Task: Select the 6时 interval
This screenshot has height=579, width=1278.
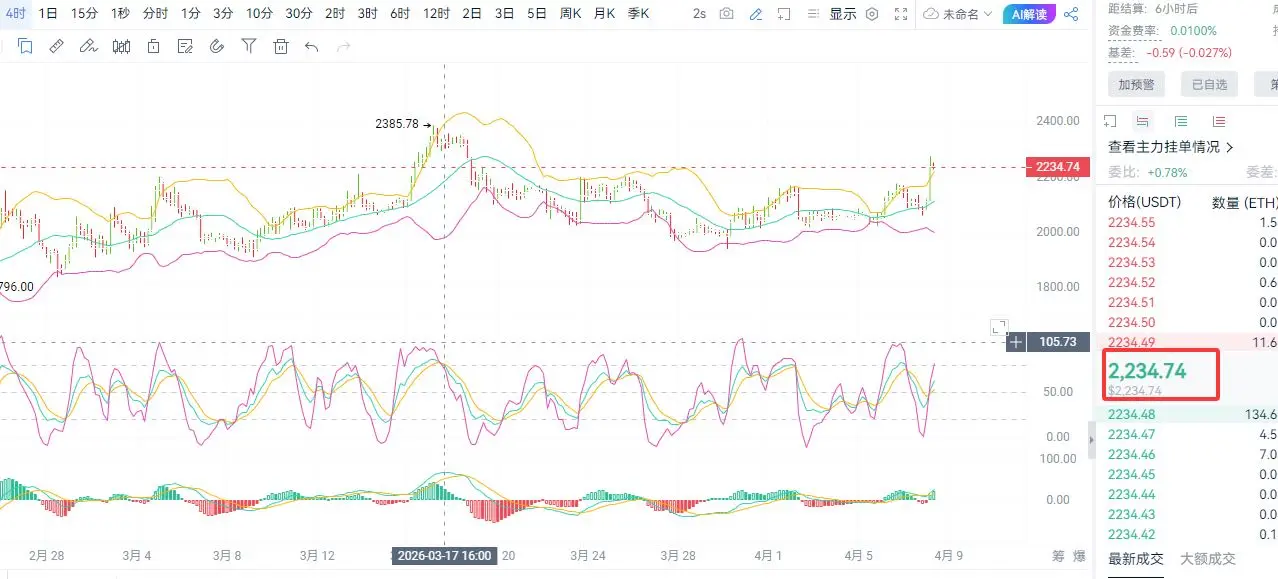Action: point(399,14)
